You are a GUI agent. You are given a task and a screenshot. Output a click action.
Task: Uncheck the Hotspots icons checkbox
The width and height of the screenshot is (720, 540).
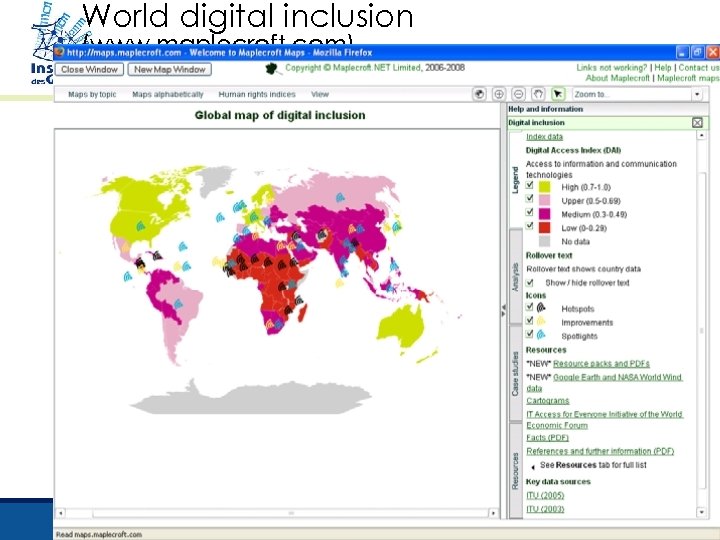529,307
